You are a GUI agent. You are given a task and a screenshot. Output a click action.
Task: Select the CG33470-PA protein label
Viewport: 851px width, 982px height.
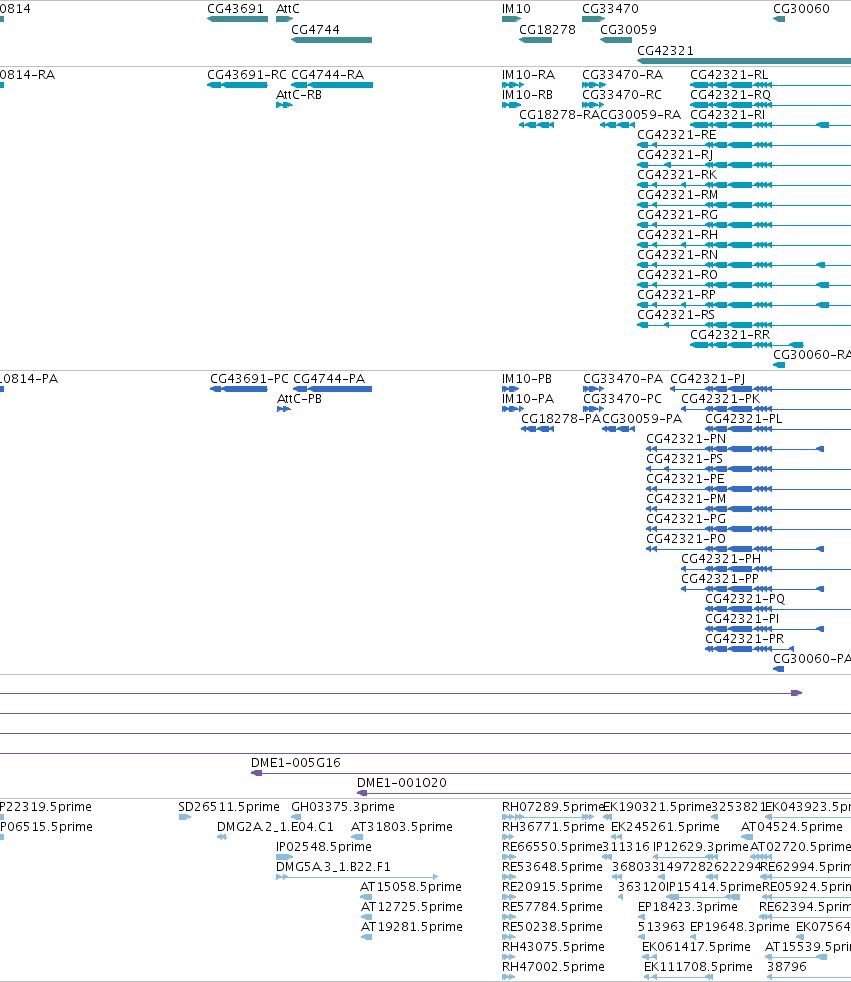[x=623, y=379]
